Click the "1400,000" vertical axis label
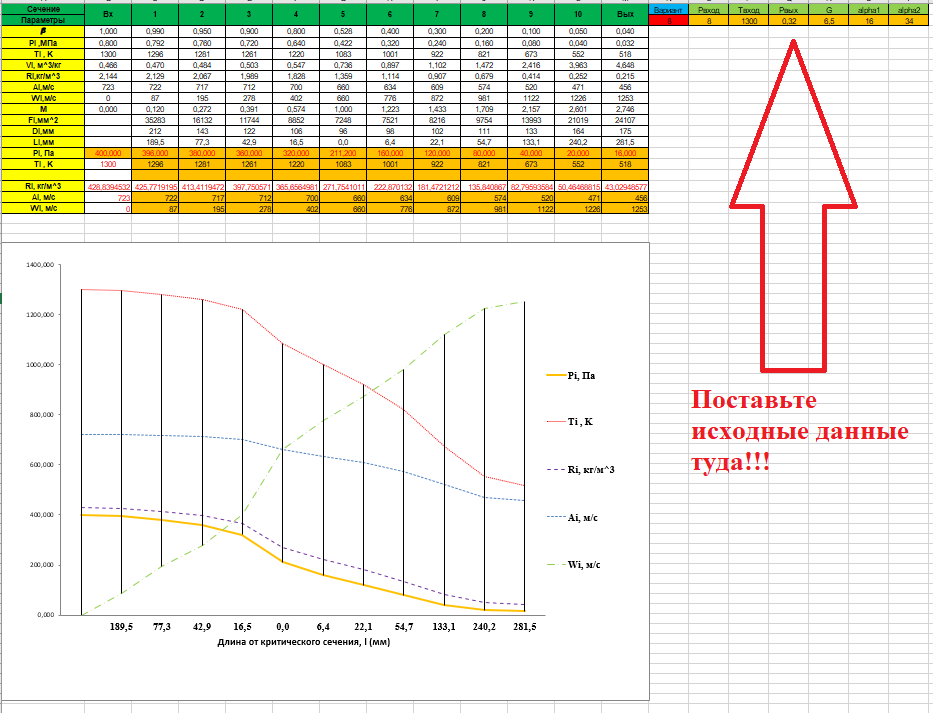This screenshot has height=713, width=933. click(40, 265)
